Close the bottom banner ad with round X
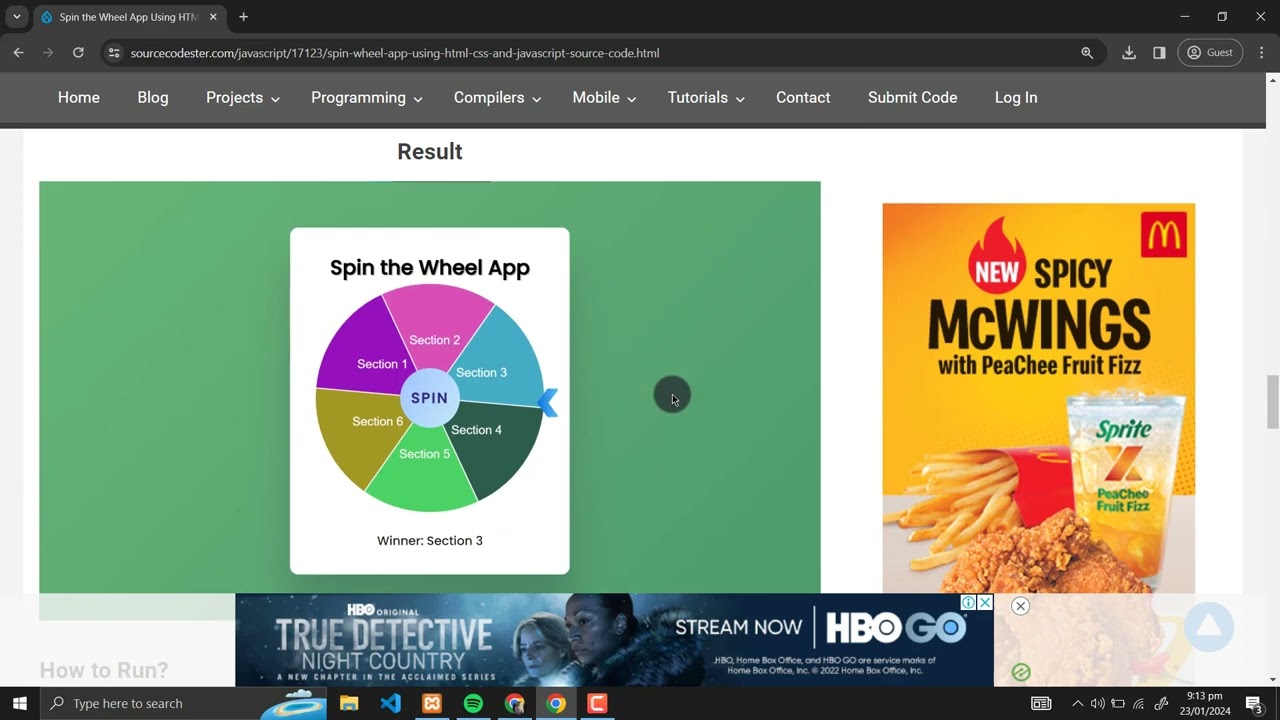This screenshot has height=720, width=1280. [x=1020, y=606]
